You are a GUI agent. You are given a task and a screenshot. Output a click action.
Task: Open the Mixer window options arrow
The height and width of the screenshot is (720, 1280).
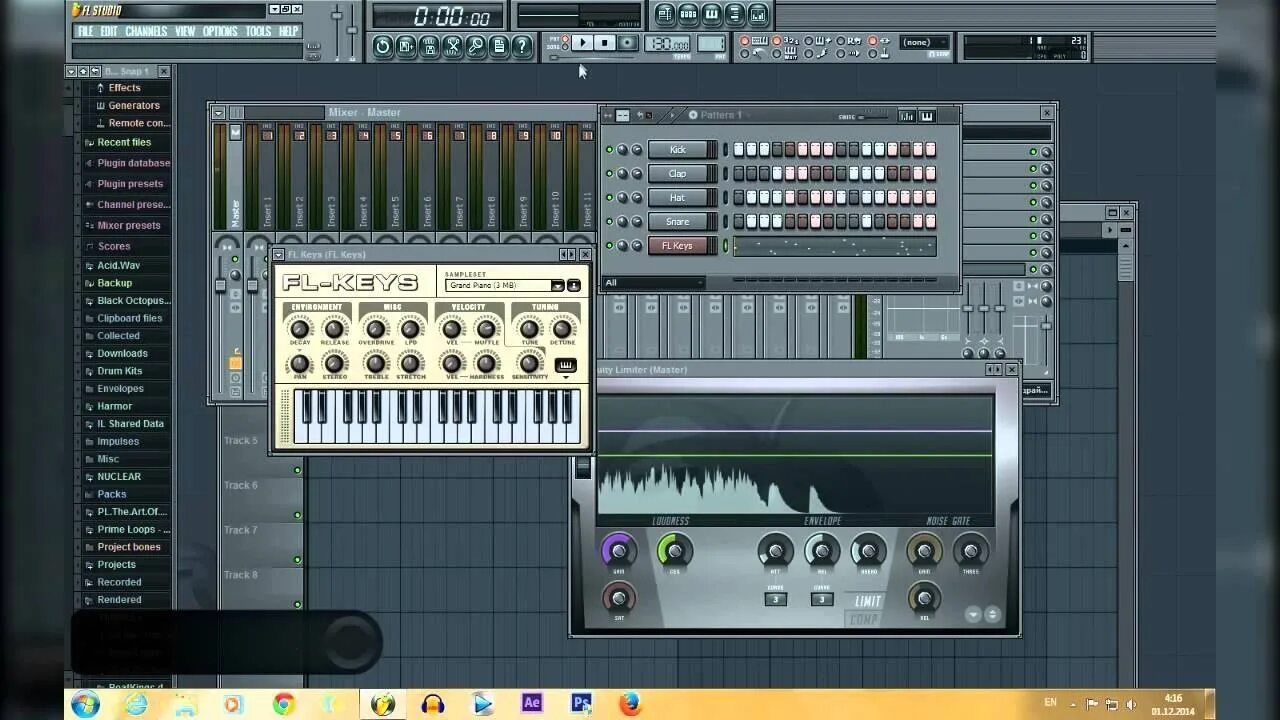(x=218, y=113)
